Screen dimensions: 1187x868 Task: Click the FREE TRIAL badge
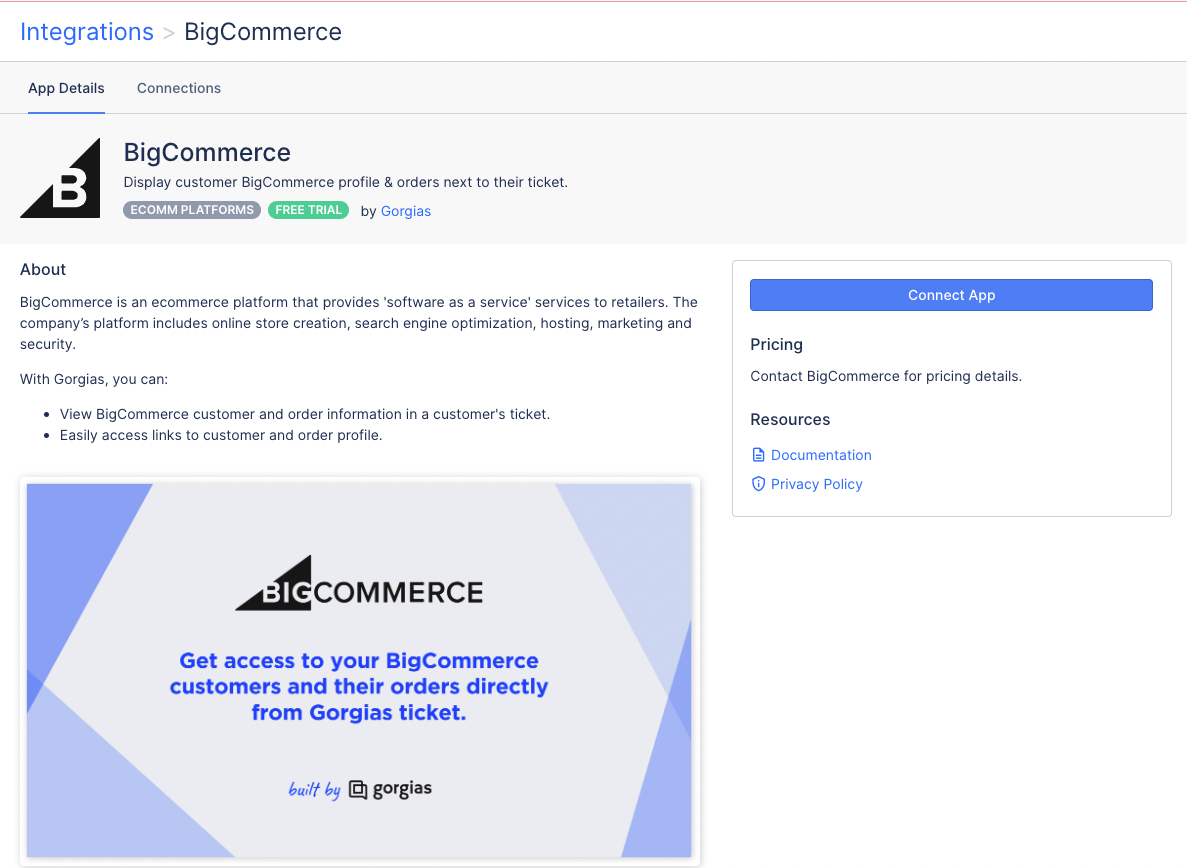308,210
